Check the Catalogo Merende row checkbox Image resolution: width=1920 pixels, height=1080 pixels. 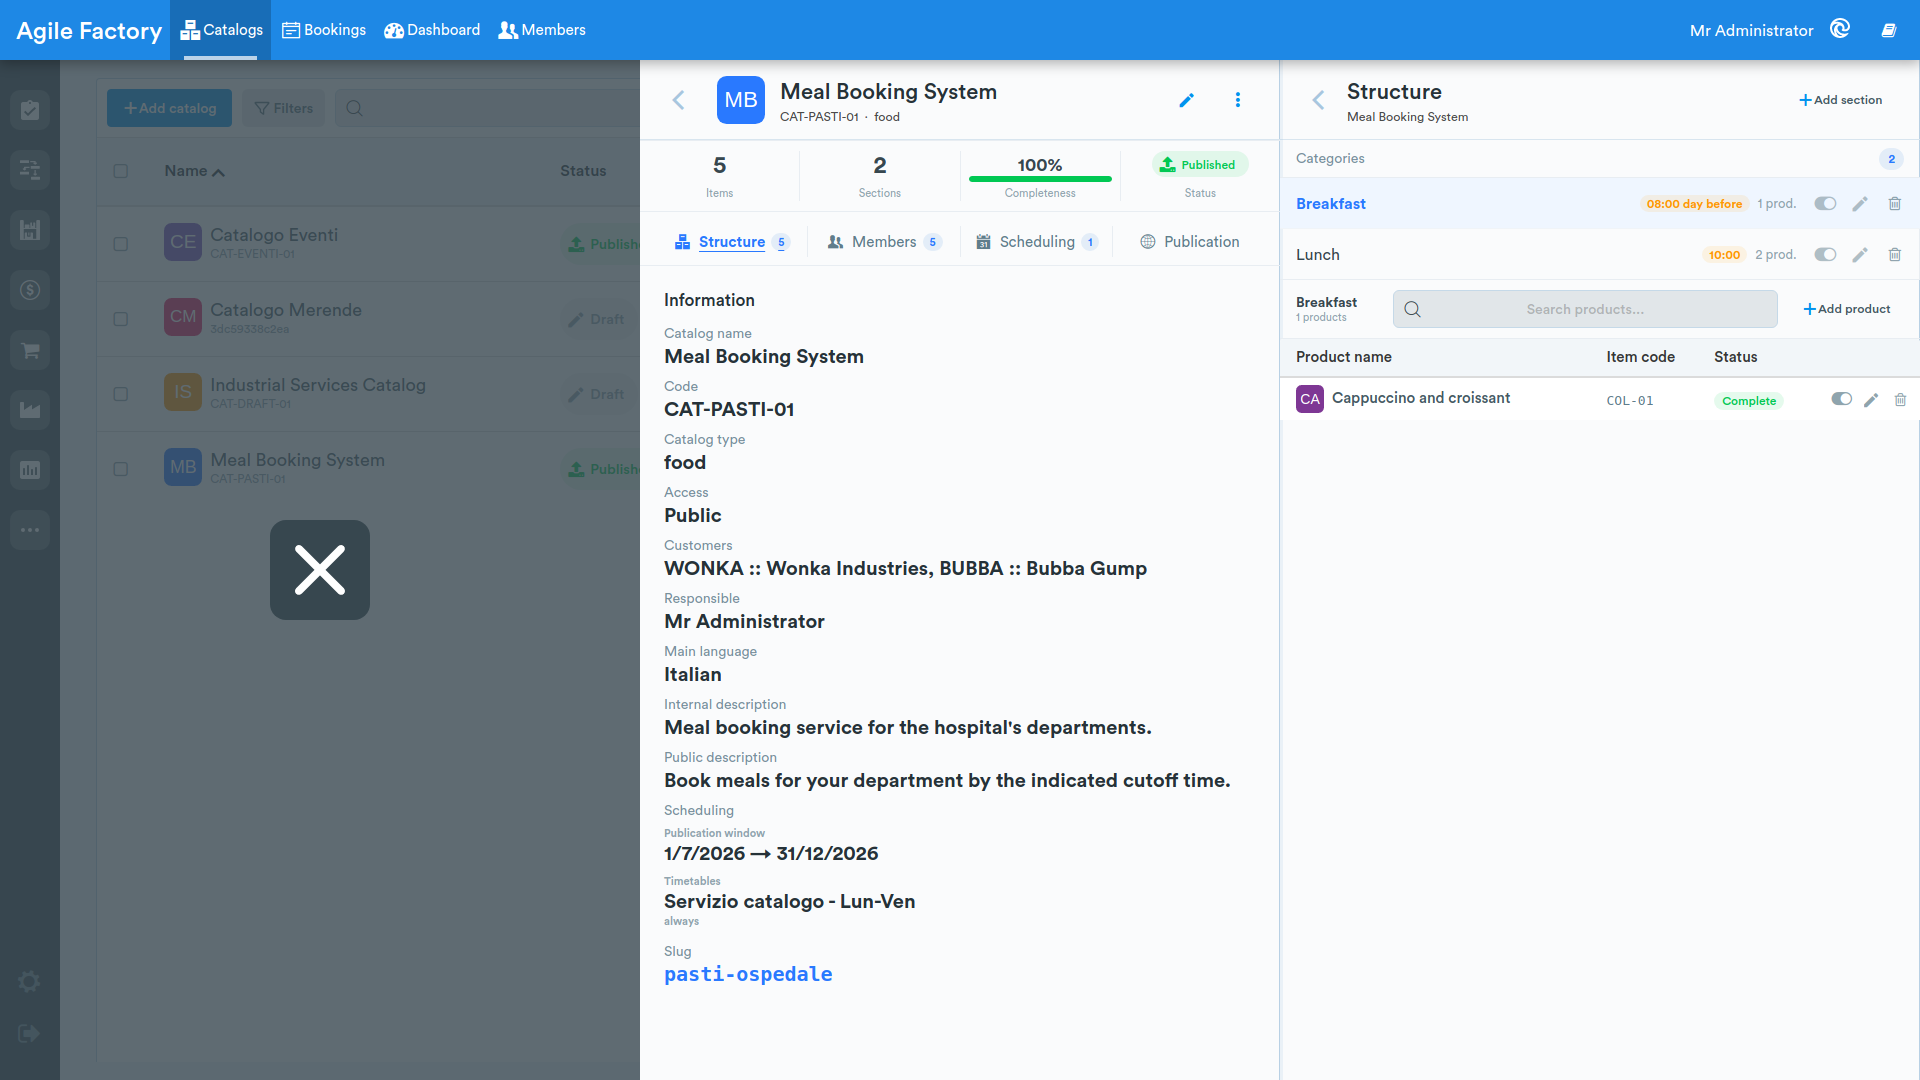coord(121,319)
